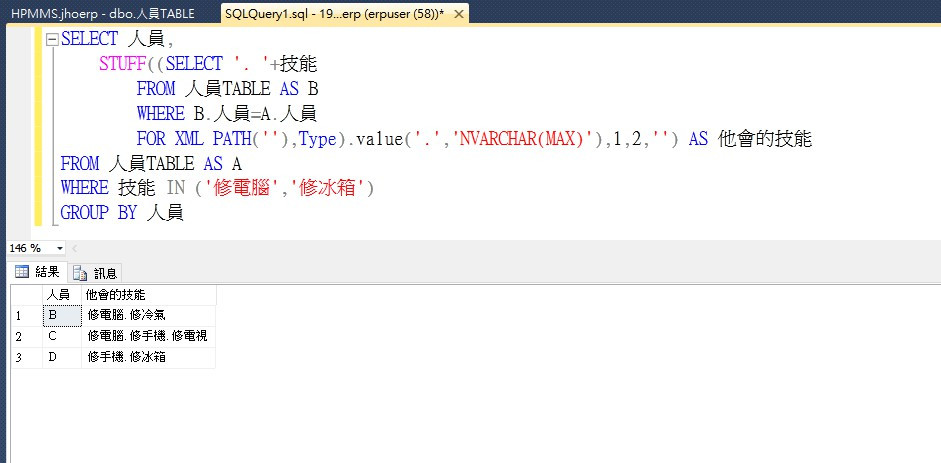
Task: Select cell C in 人員 column
Action: tap(62, 336)
